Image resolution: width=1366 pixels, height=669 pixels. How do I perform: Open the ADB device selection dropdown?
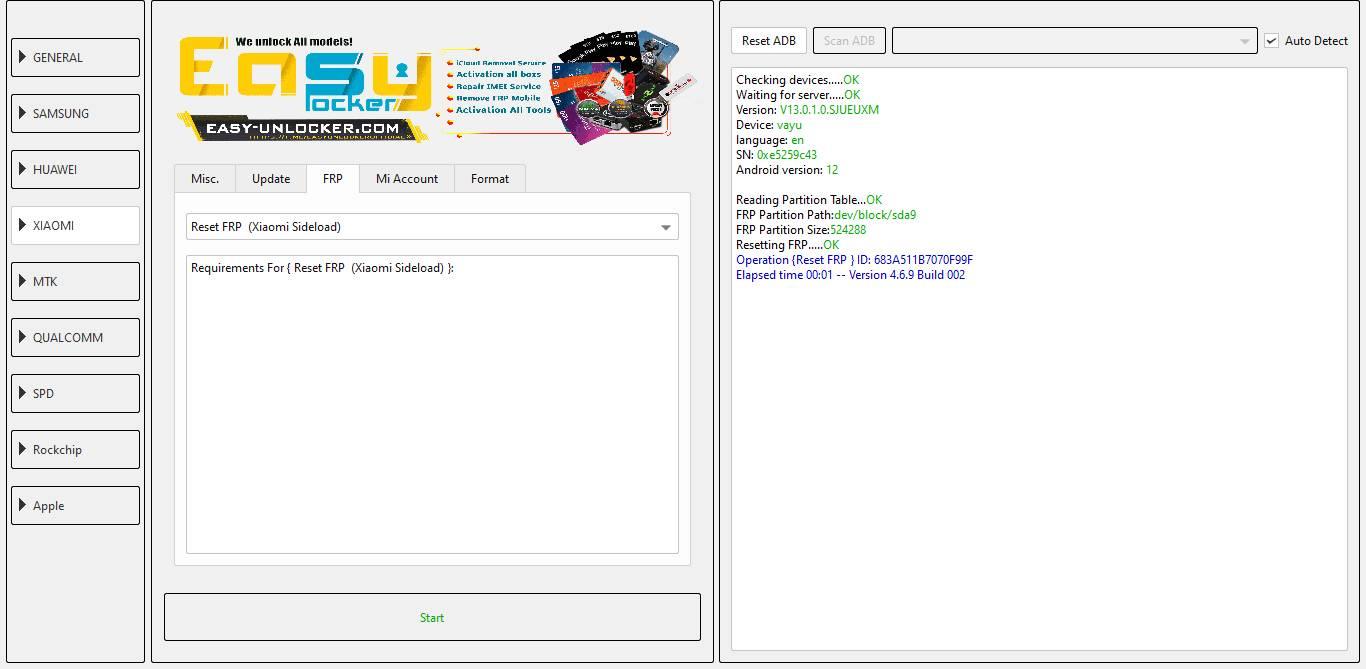[1074, 40]
